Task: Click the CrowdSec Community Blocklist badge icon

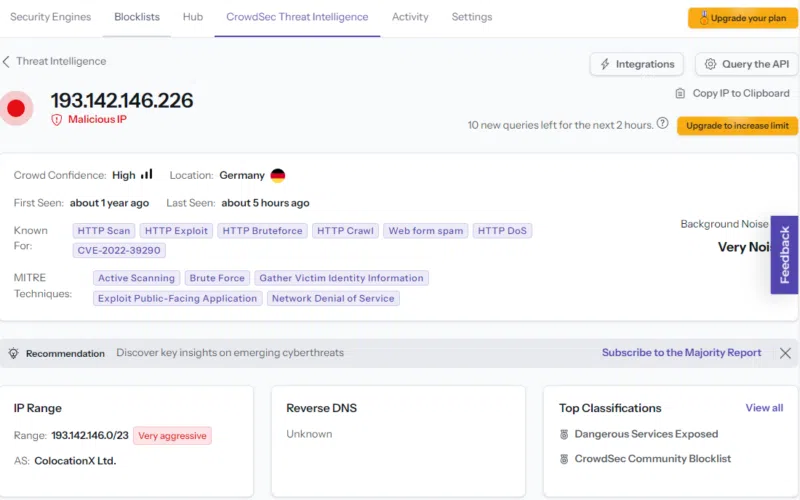Action: click(564, 459)
